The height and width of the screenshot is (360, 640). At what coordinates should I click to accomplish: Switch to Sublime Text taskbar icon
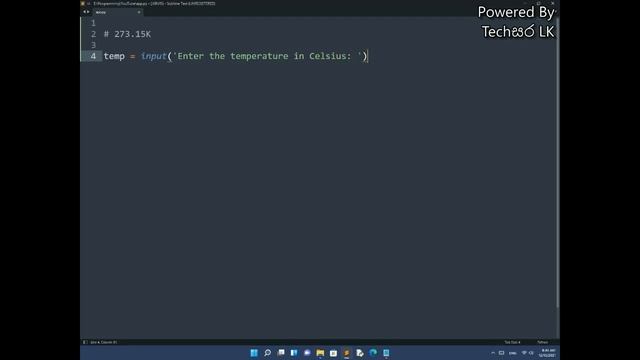point(347,353)
